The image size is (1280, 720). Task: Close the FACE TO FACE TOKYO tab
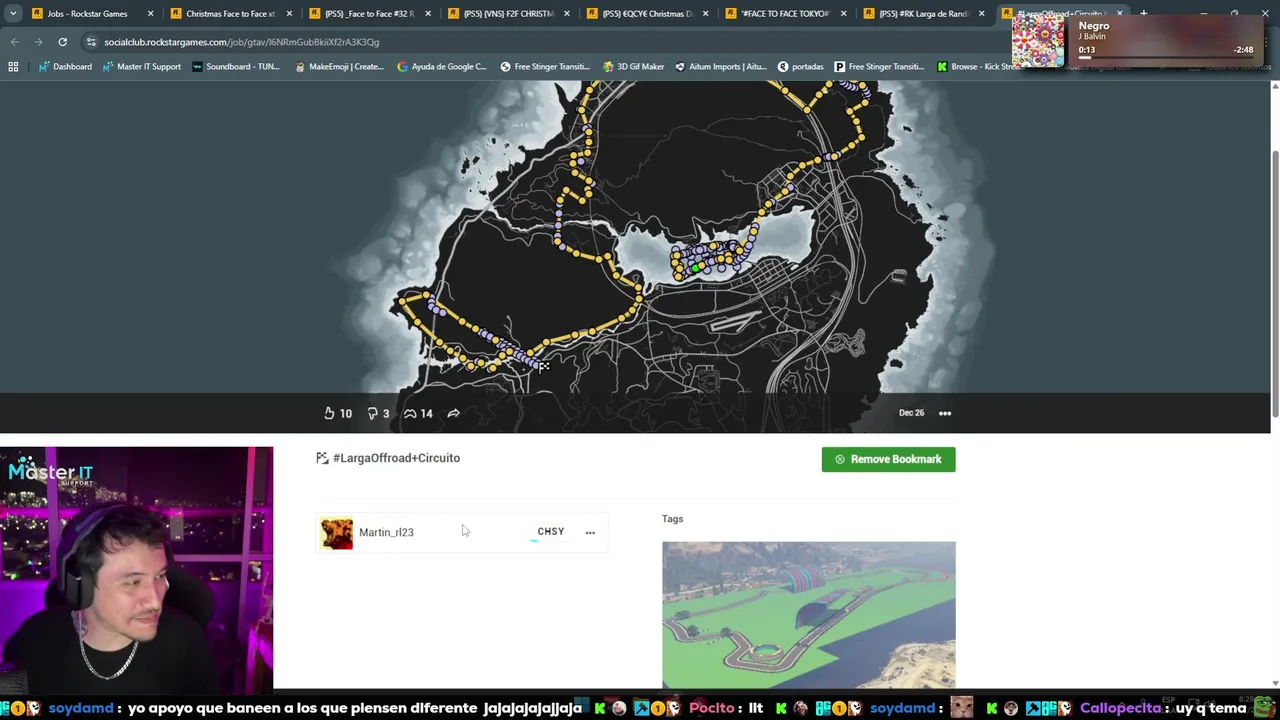[844, 14]
